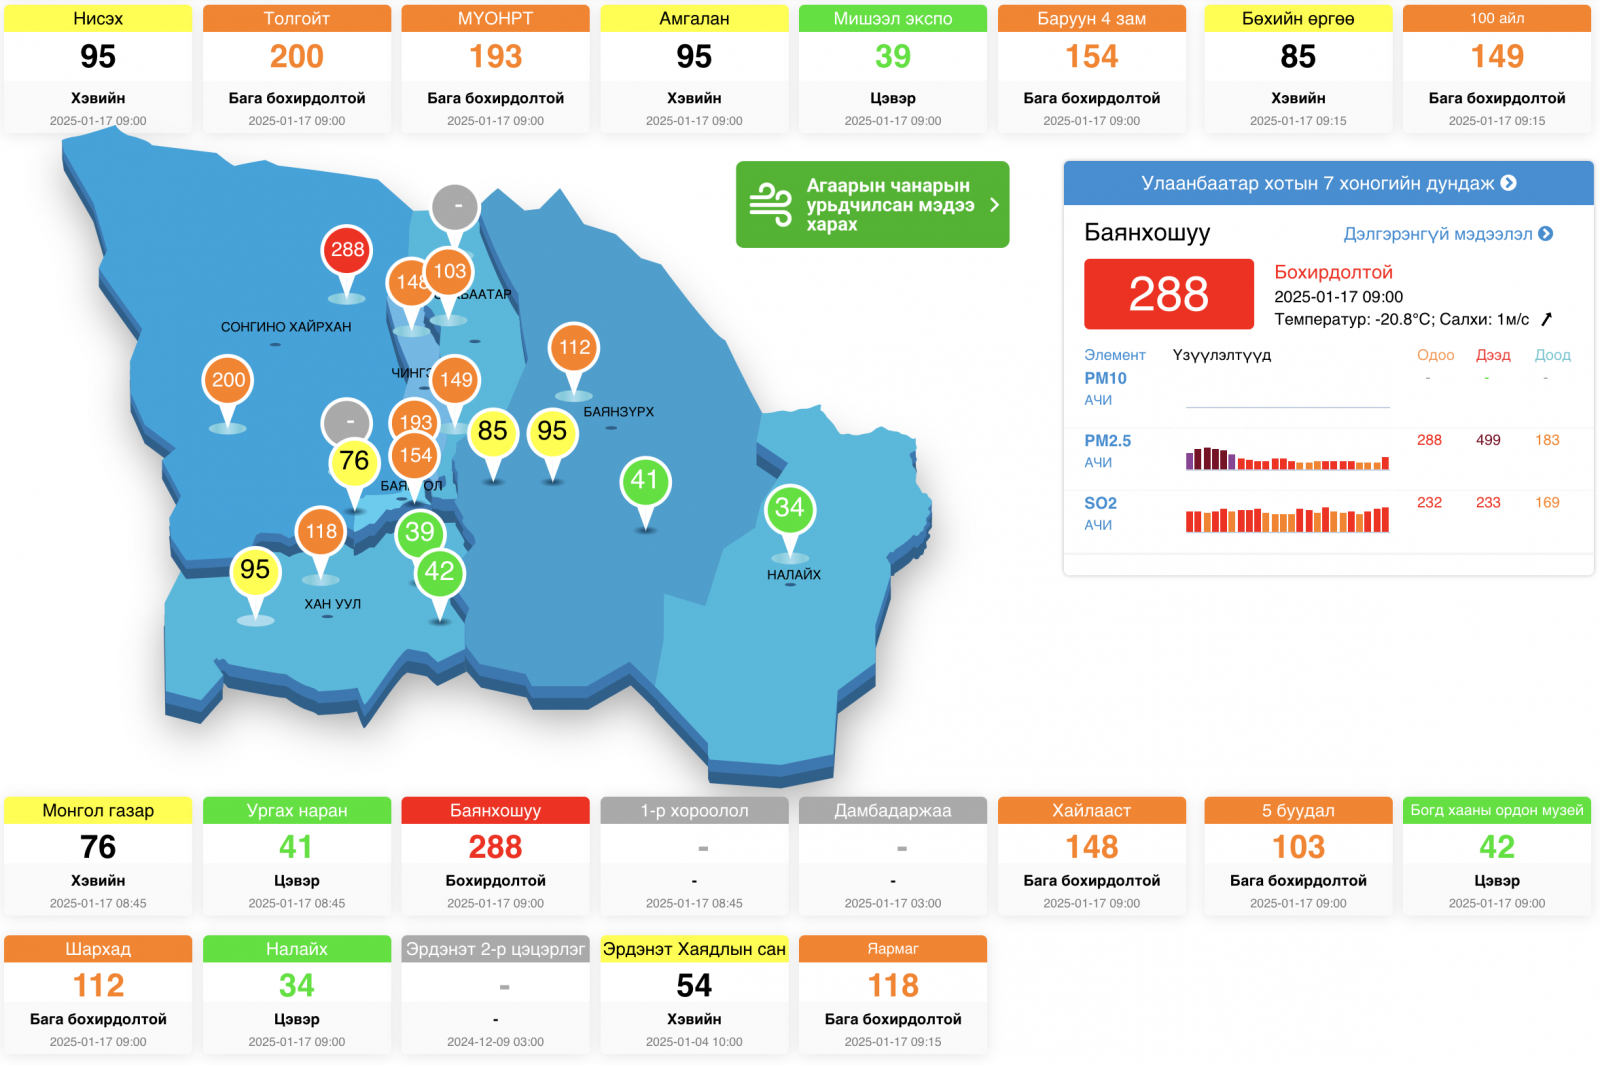Select the Баруун 4 зам station card

pos(1092,68)
